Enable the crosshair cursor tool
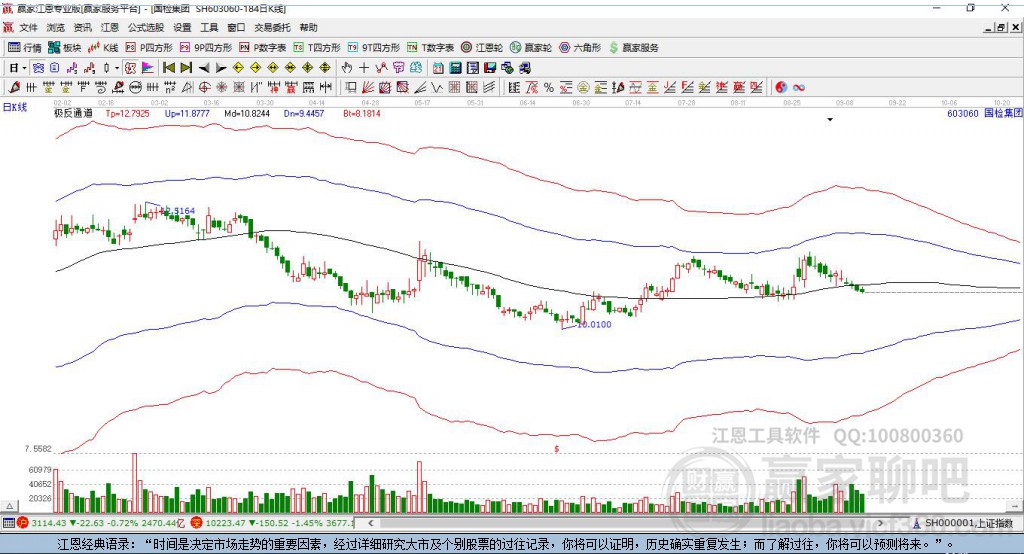Viewport: 1024px width, 554px height. 364,67
